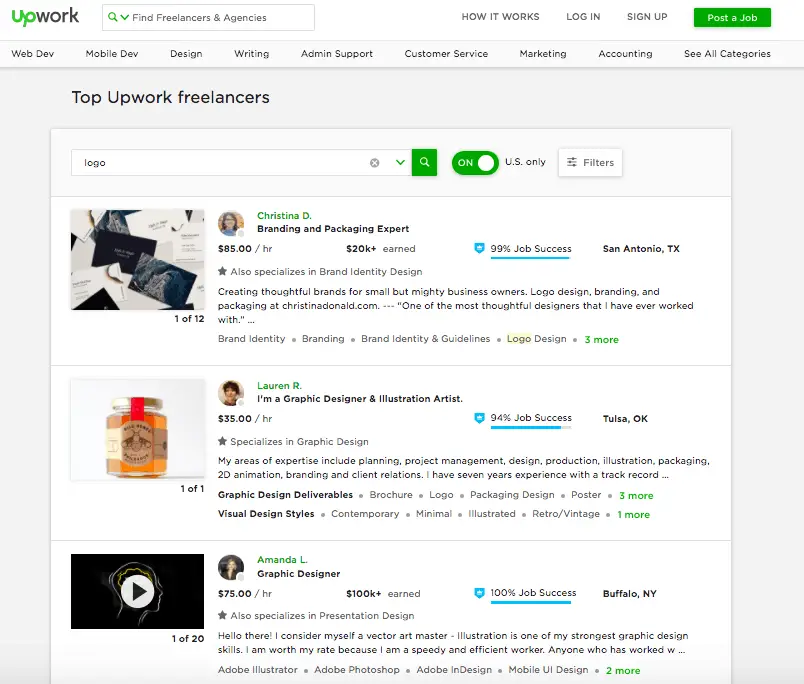Open Christina D.'s profile name link
The image size is (804, 684).
pos(284,216)
